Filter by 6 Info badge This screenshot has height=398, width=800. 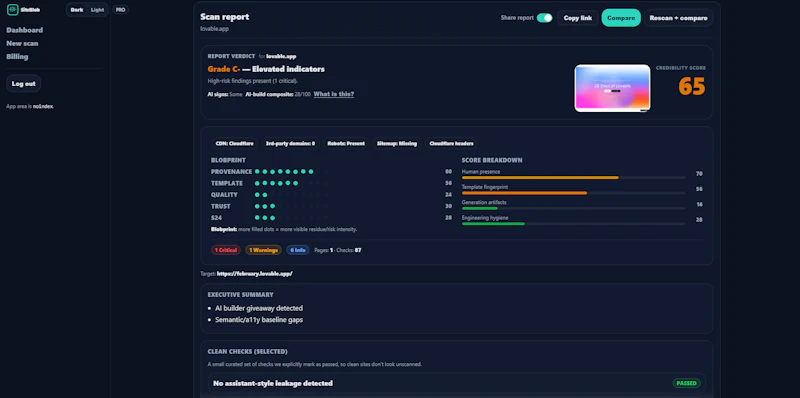coord(298,250)
